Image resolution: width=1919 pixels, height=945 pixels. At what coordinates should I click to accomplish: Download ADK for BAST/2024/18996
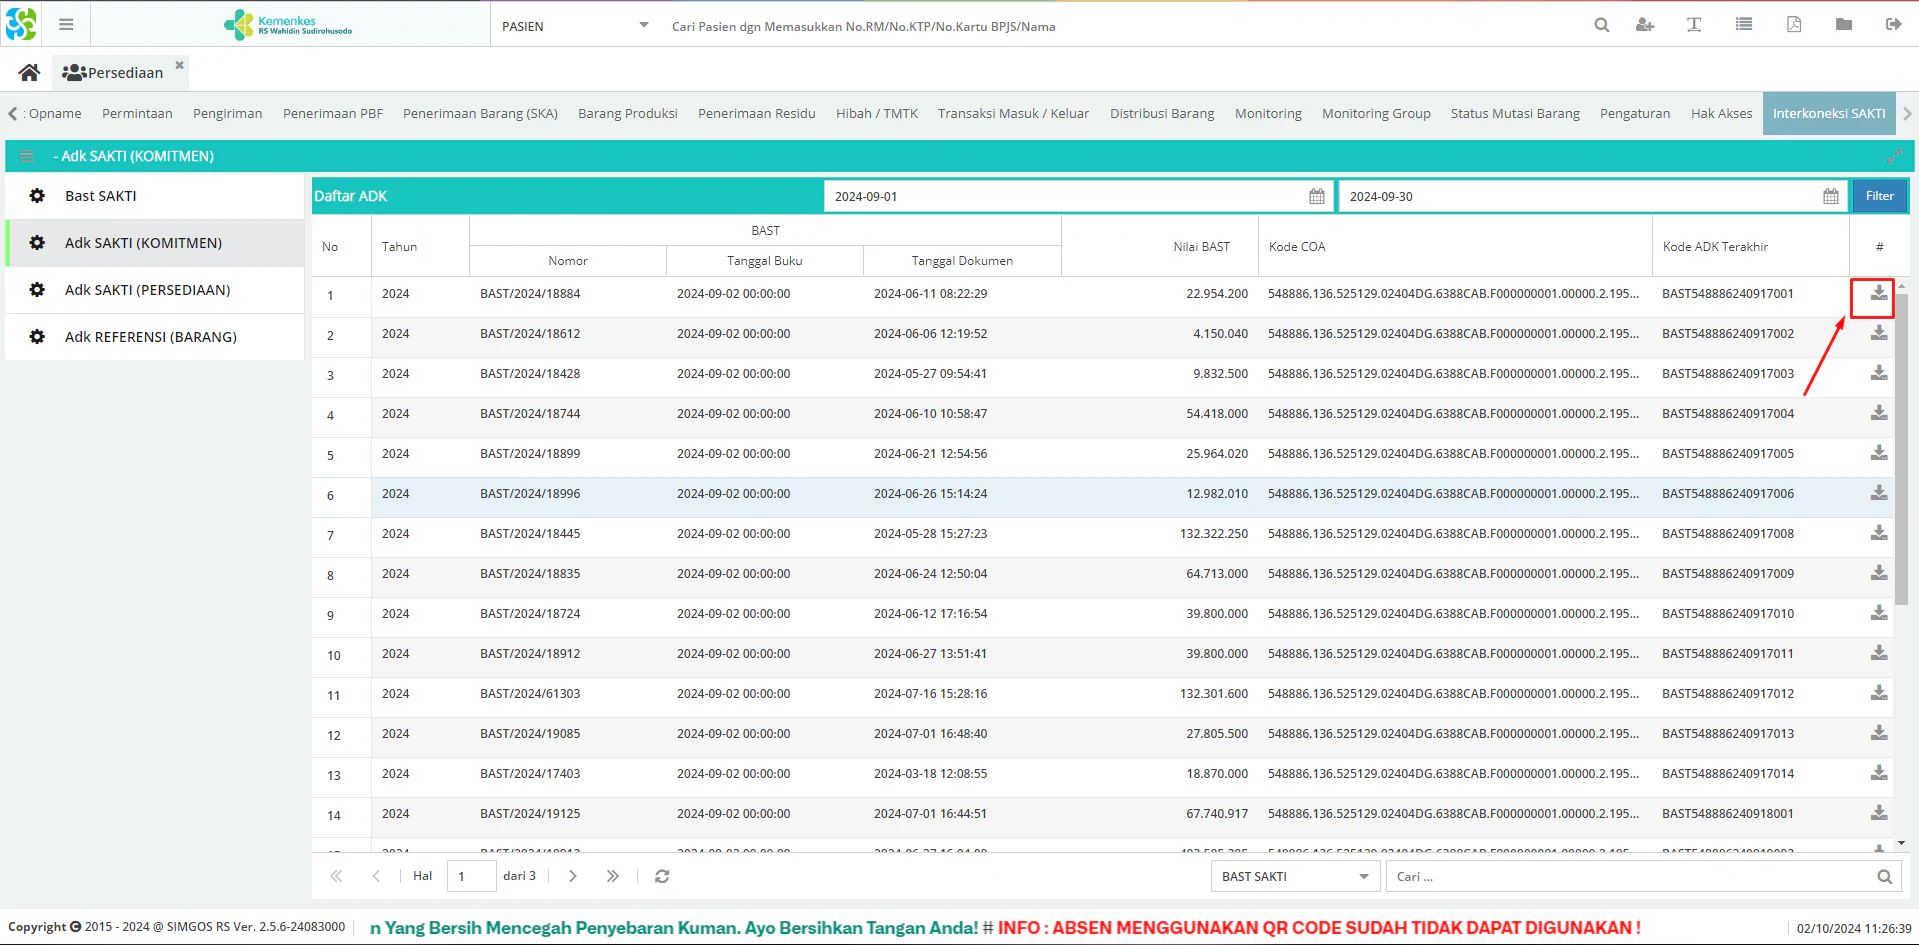click(1879, 493)
